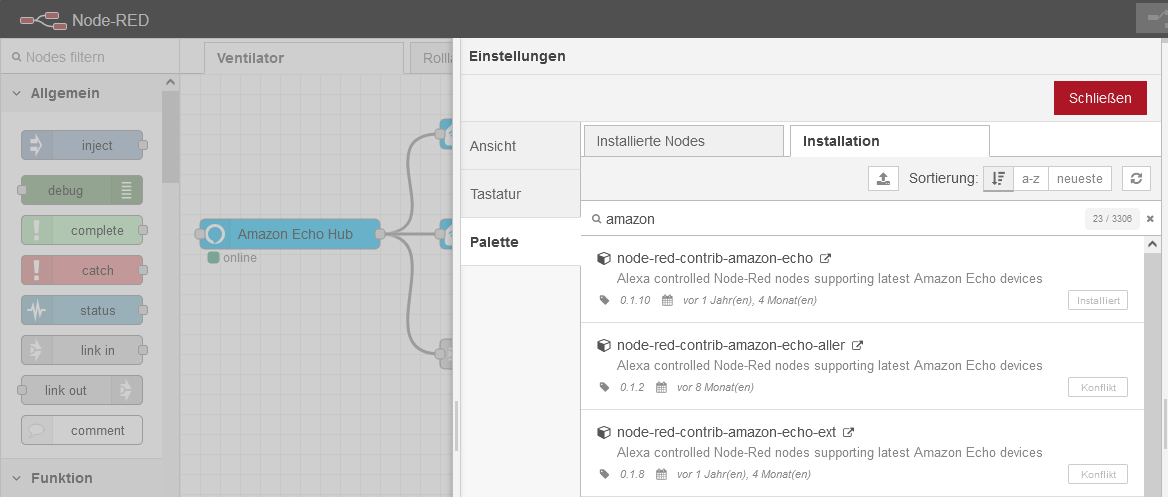The image size is (1168, 497).
Task: Select the comment node in the palette
Action: pos(82,431)
